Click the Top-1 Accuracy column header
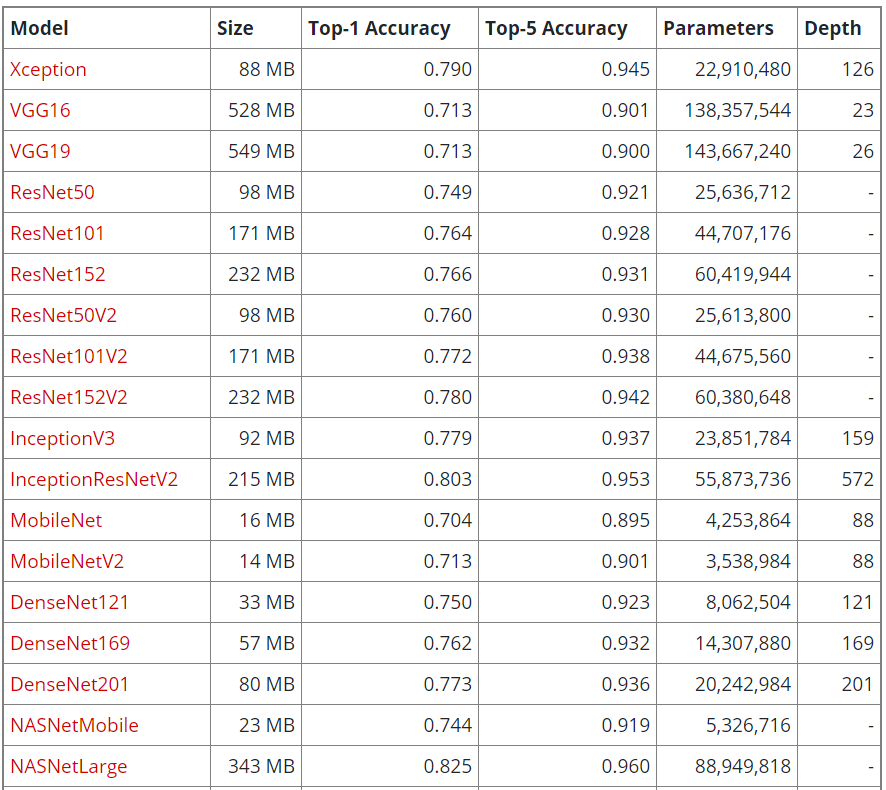The height and width of the screenshot is (790, 886). (x=379, y=28)
